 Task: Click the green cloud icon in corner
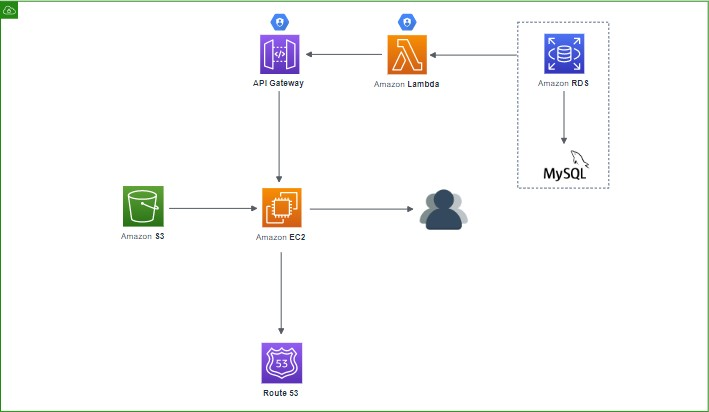pos(9,10)
